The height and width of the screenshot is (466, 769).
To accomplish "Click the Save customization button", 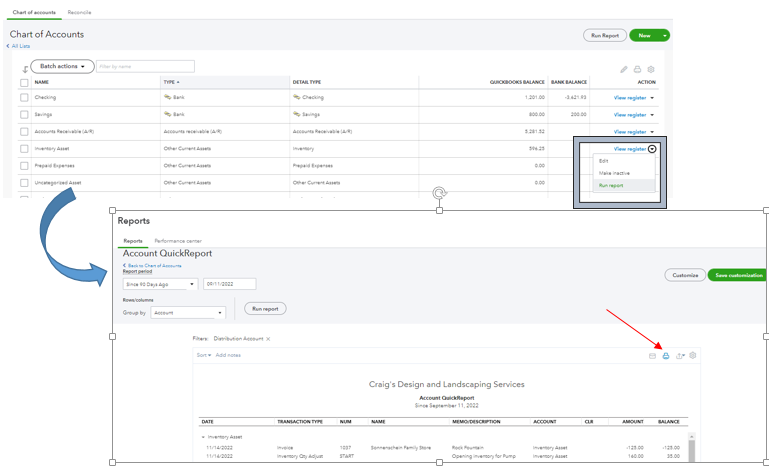I will click(x=738, y=275).
